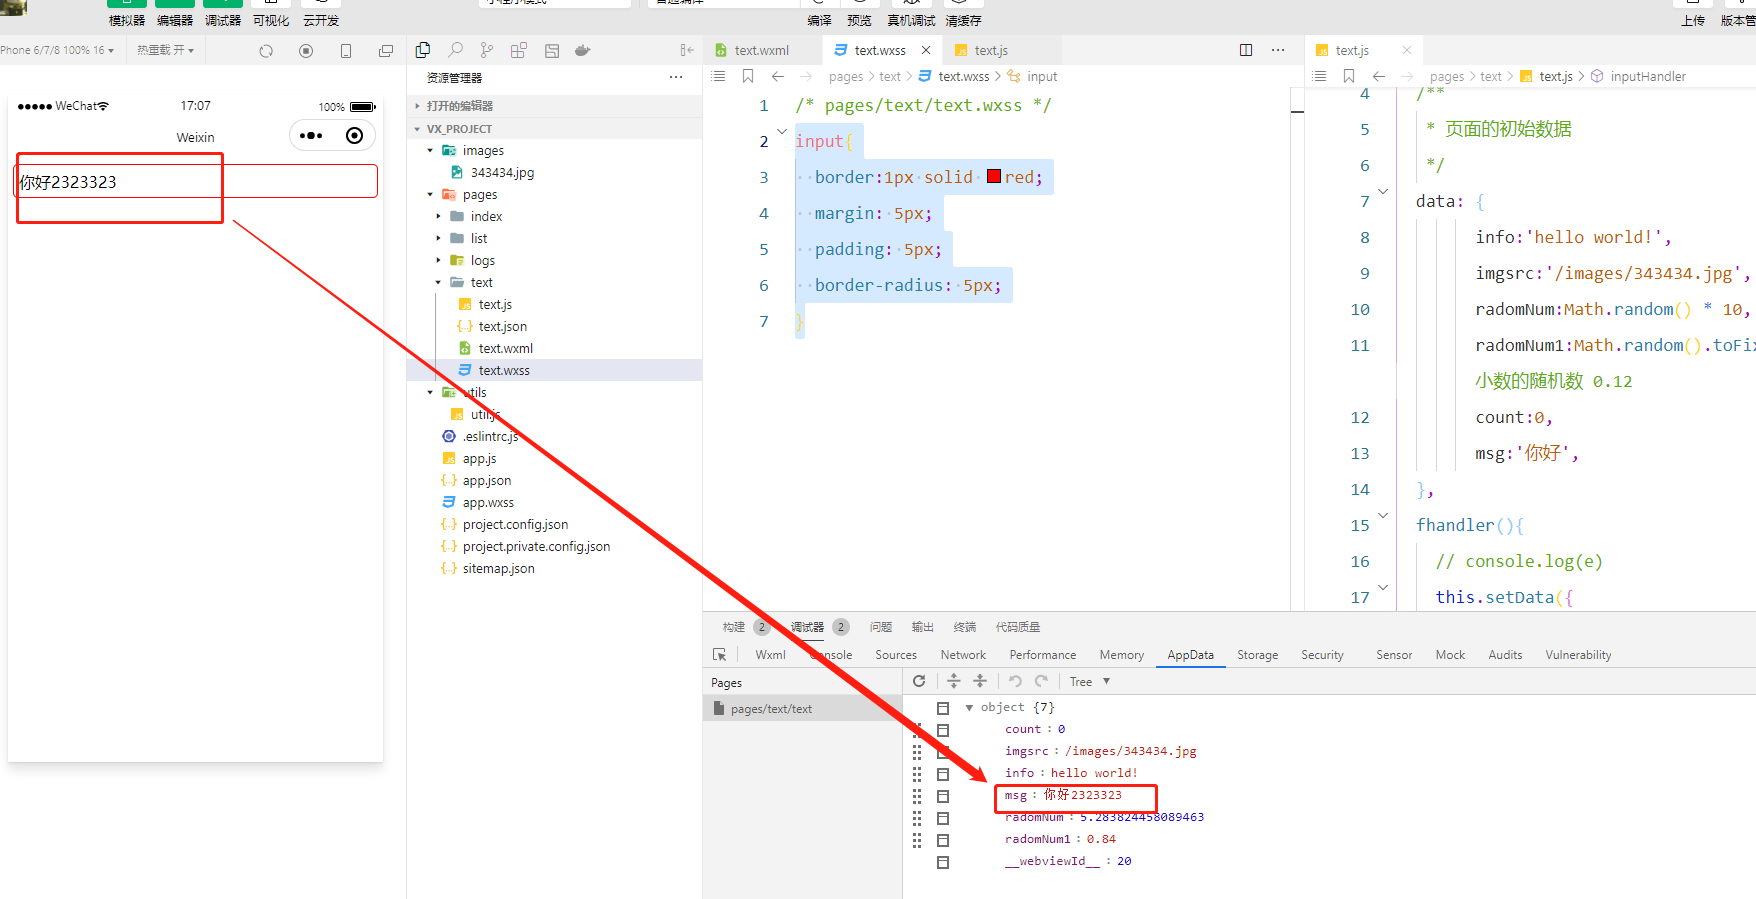Switch to the 问题 panel tab
Viewport: 1756px width, 899px height.
coord(881,627)
